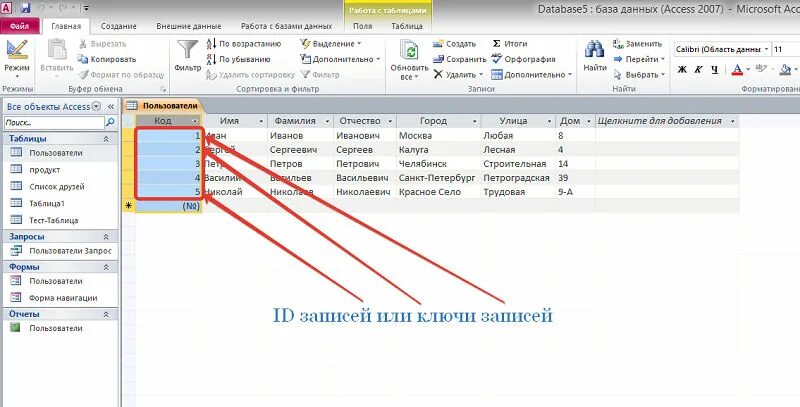Create a new record with Создать
This screenshot has height=407, width=800.
(x=454, y=44)
